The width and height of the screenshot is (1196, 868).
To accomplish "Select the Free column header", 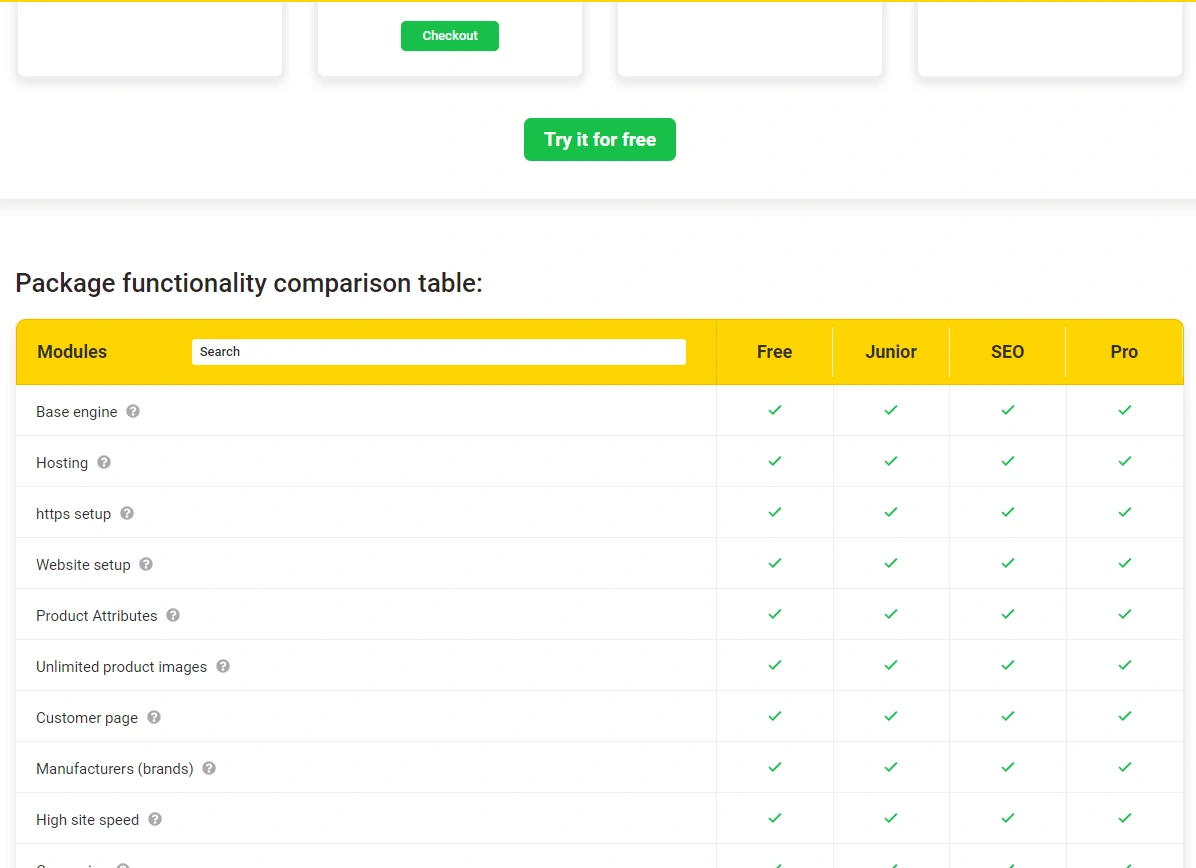I will pyautogui.click(x=774, y=352).
